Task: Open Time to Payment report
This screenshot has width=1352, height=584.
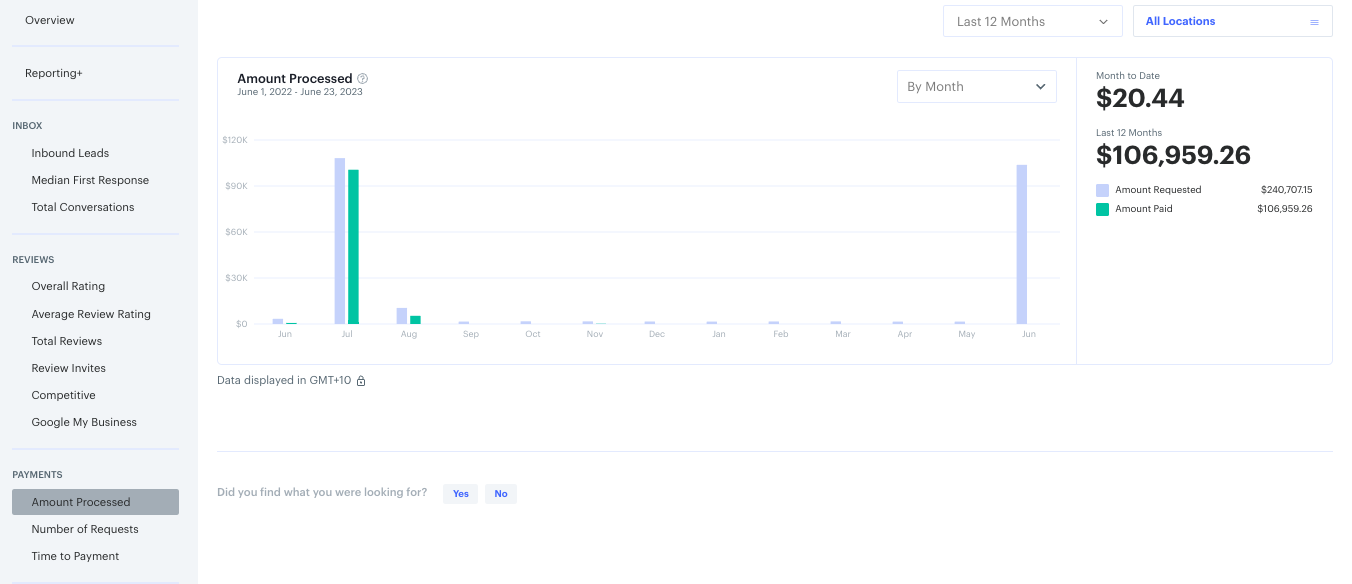Action: [x=75, y=556]
